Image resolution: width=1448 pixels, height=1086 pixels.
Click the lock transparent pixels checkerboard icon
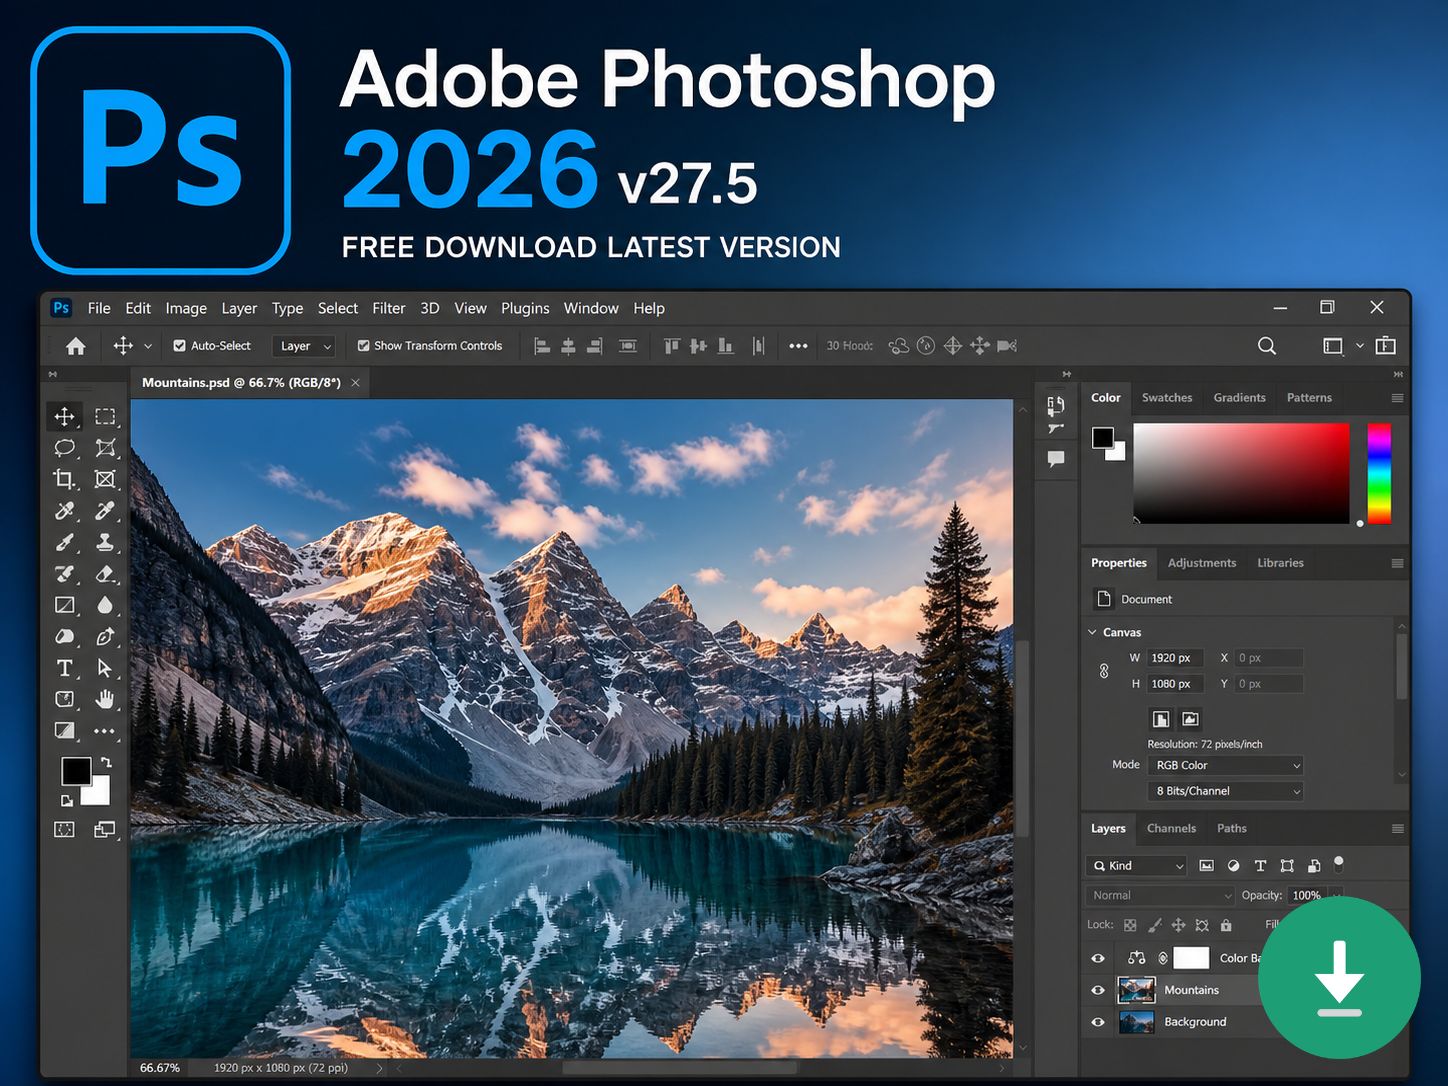coord(1130,925)
